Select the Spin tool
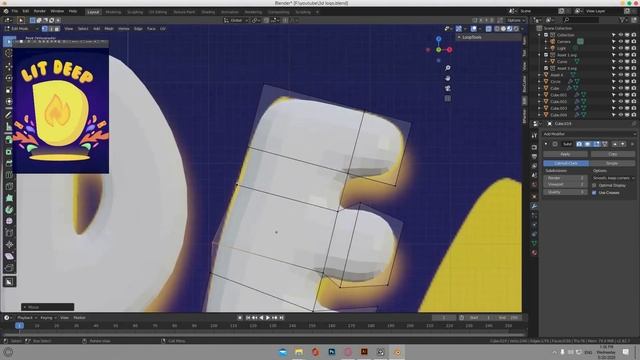This screenshot has height=360, width=640. (x=9, y=210)
